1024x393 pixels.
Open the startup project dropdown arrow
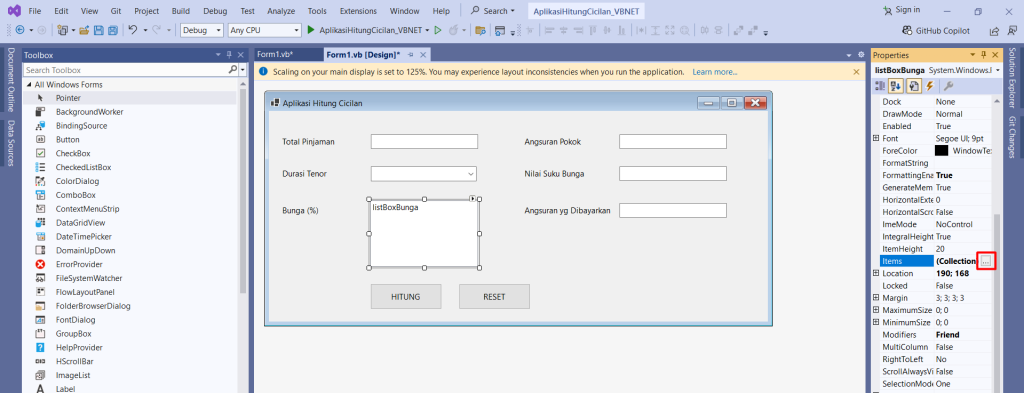(x=428, y=30)
